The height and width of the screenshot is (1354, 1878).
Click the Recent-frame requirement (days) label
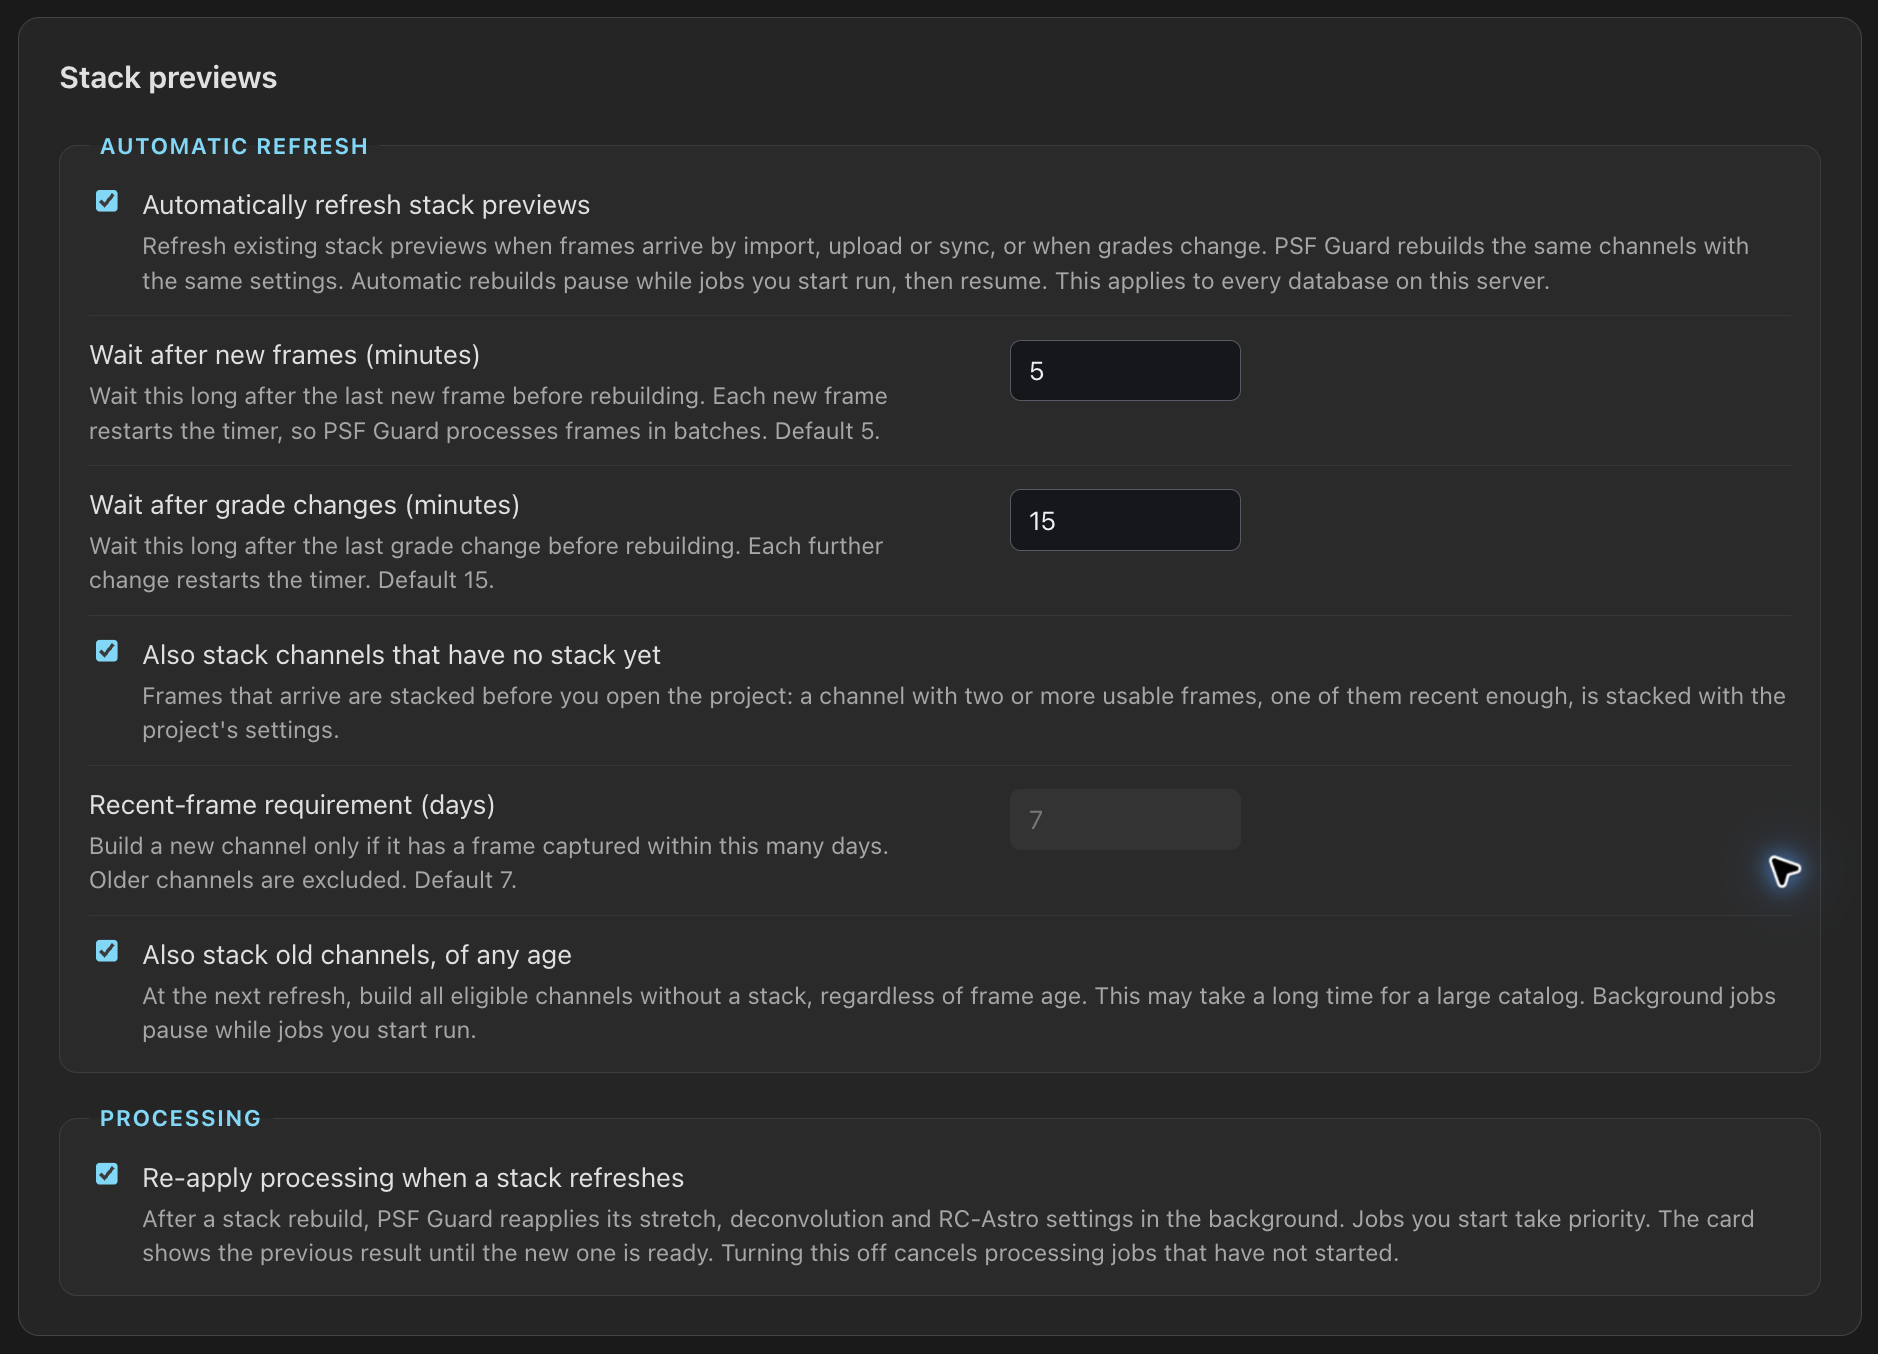292,805
